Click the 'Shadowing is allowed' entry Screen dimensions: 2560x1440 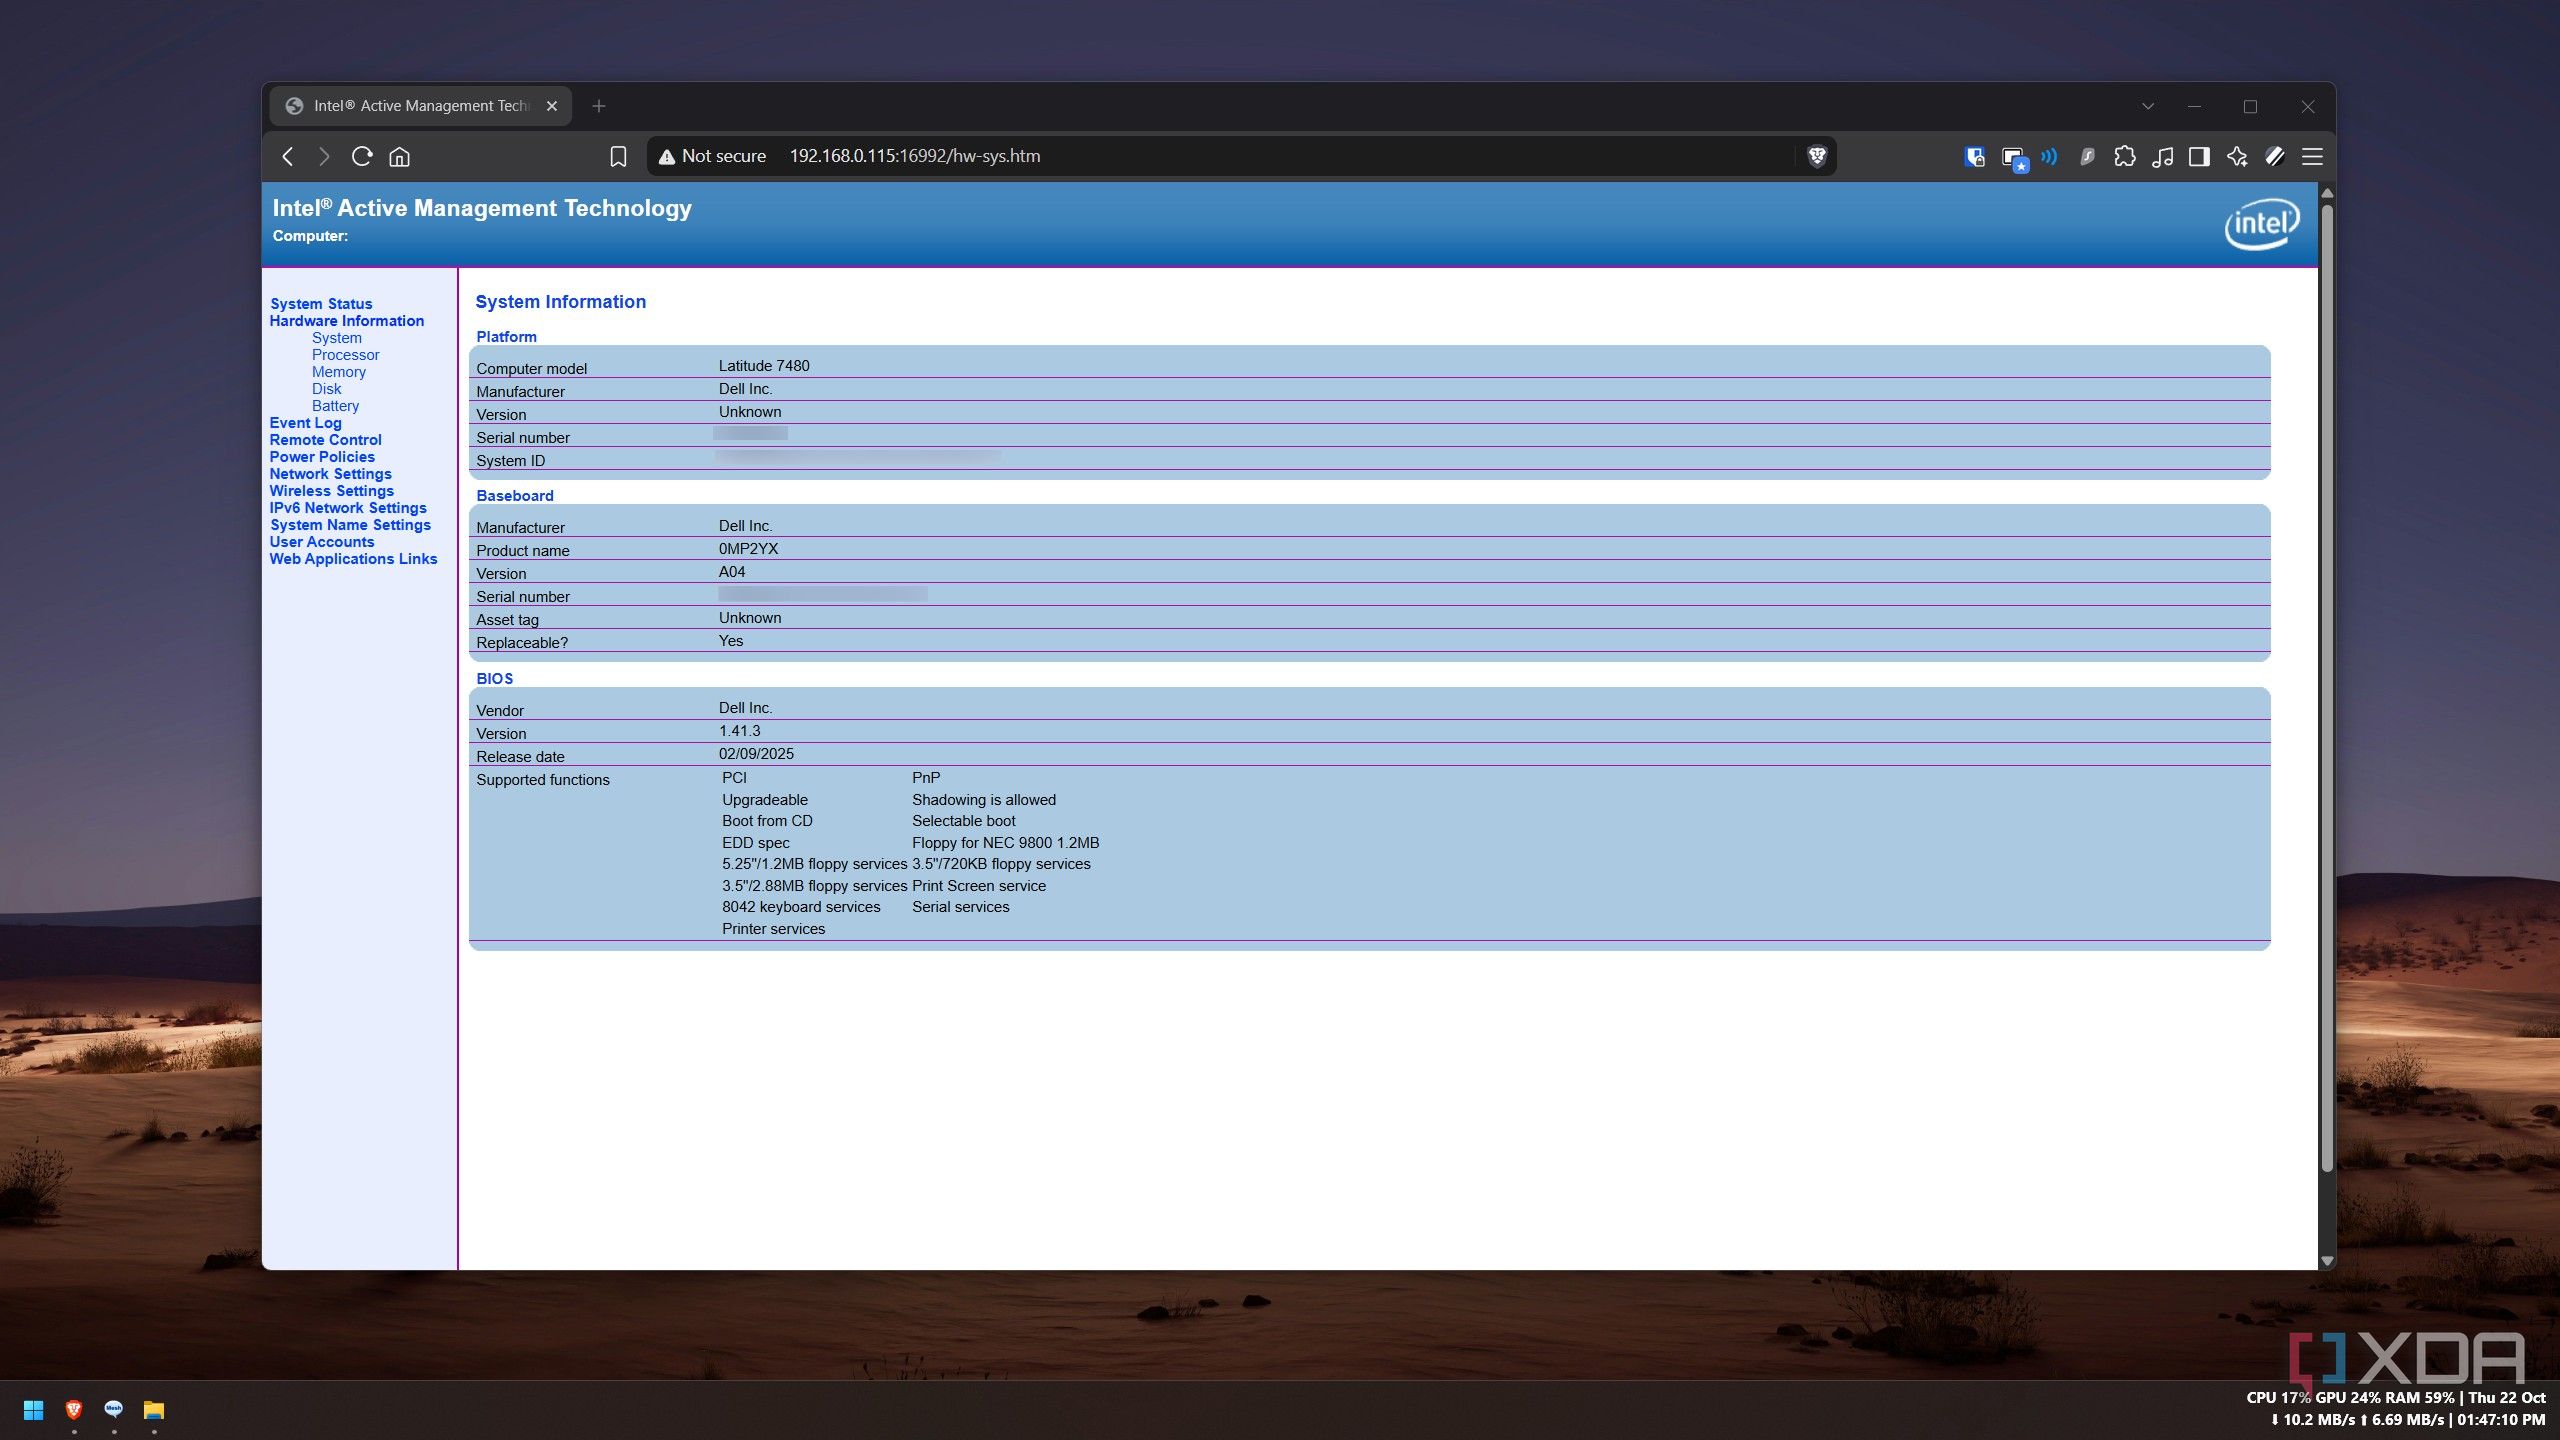(983, 800)
